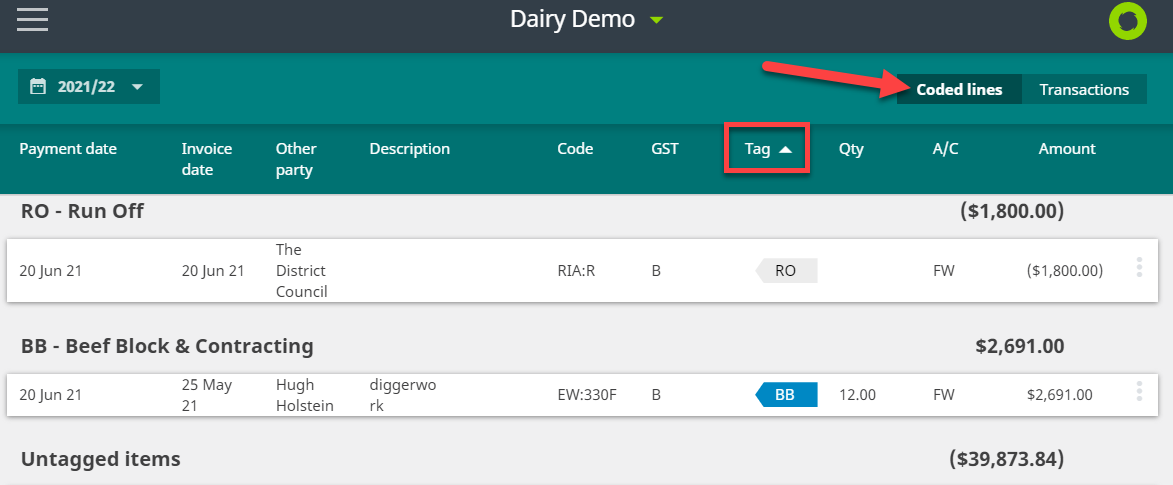Click the Tag ascending sort arrow
Image resolution: width=1173 pixels, height=485 pixels.
(785, 150)
